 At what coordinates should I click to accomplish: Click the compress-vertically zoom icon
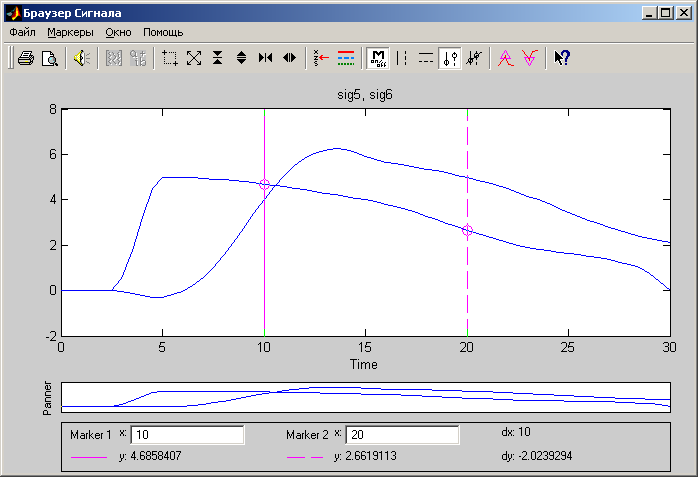[x=217, y=58]
